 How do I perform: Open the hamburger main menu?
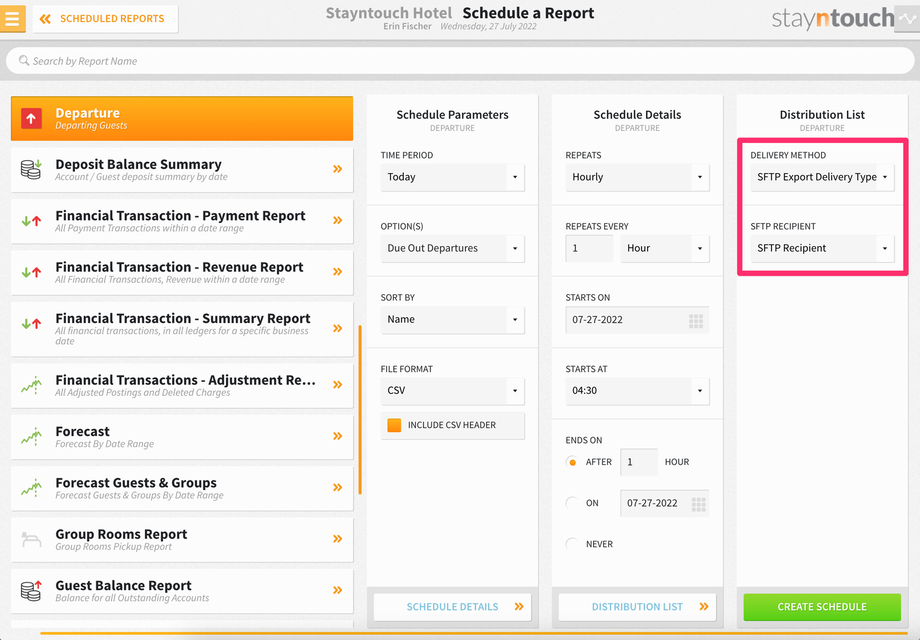[x=12, y=18]
